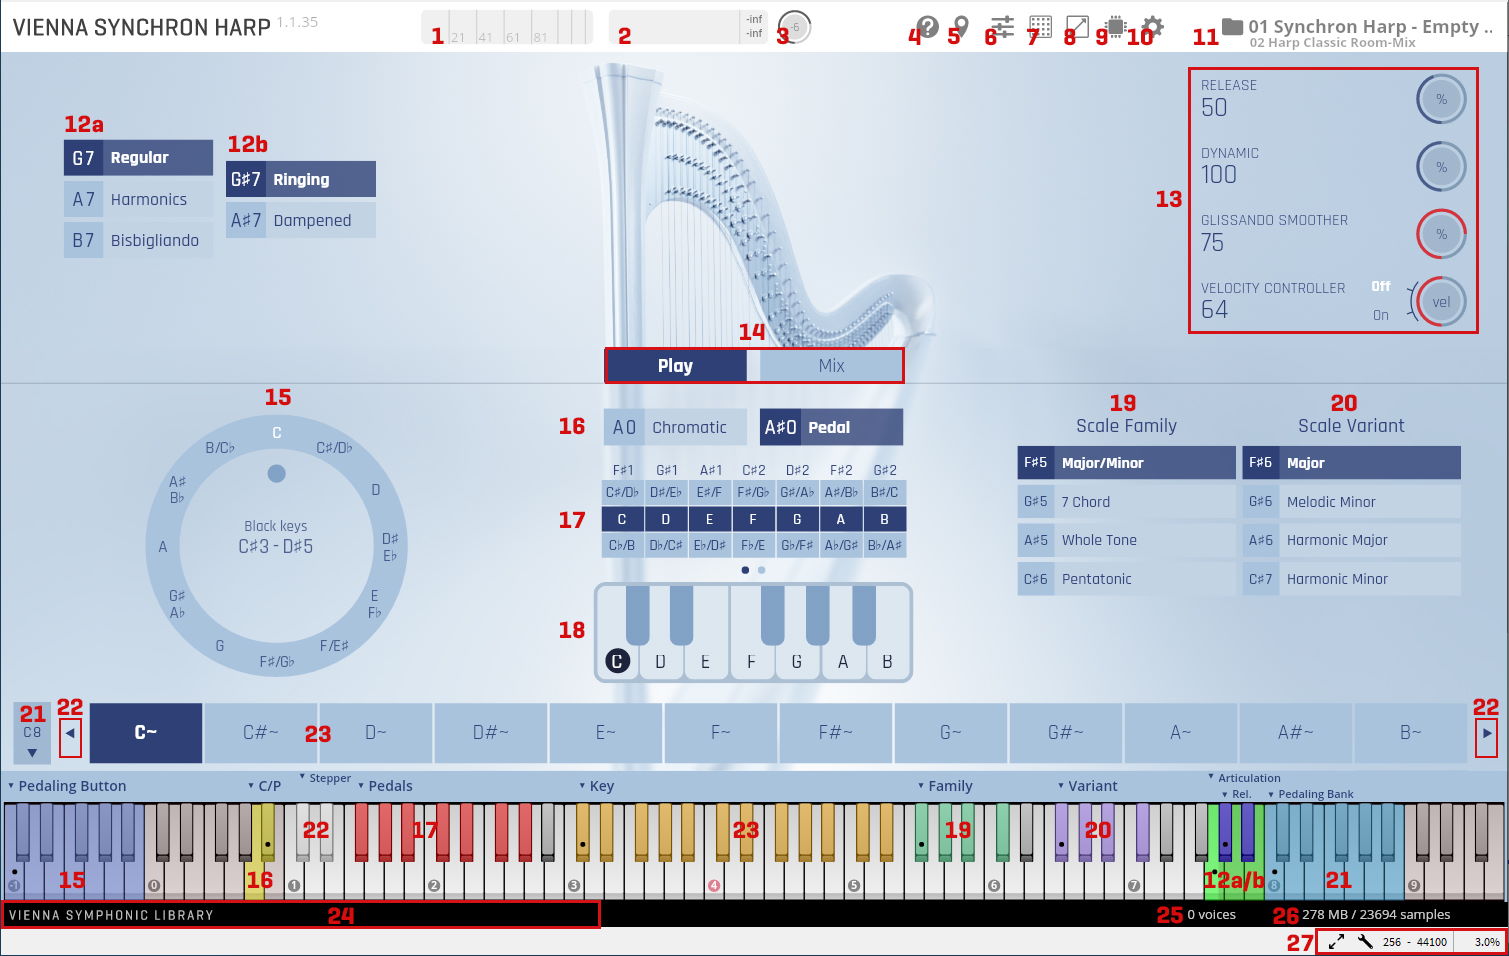Select second pedal page dot

[x=762, y=570]
